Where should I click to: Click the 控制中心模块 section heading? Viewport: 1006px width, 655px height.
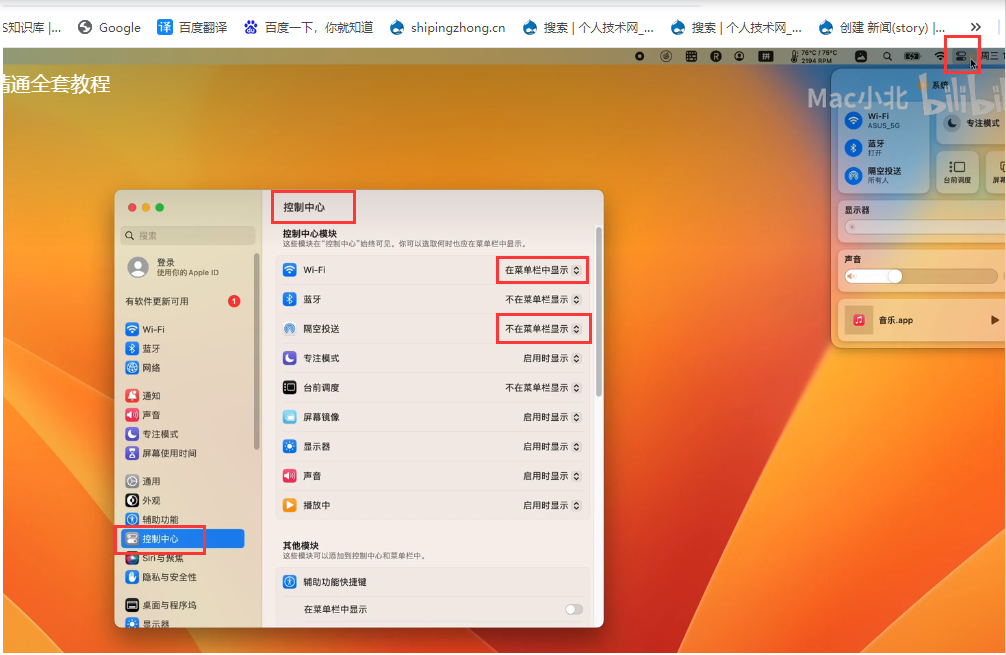[310, 234]
